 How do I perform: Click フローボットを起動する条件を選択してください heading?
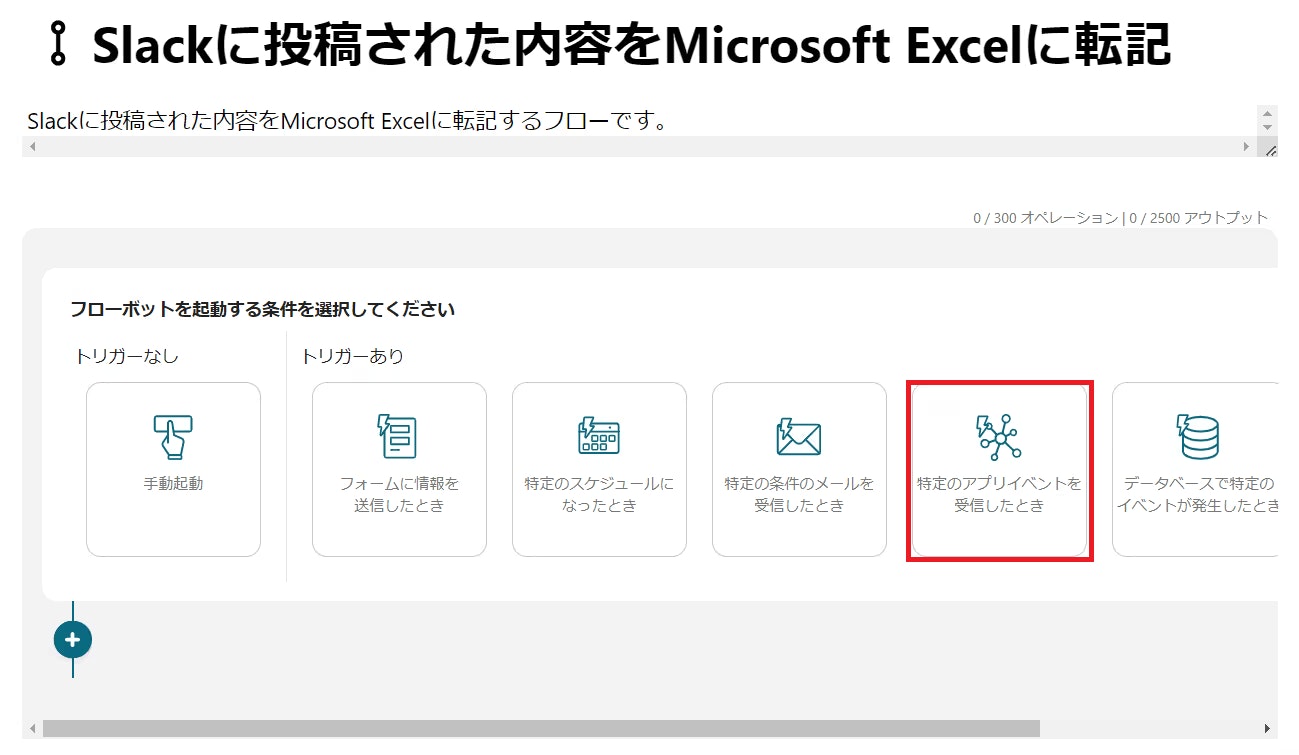pyautogui.click(x=262, y=310)
